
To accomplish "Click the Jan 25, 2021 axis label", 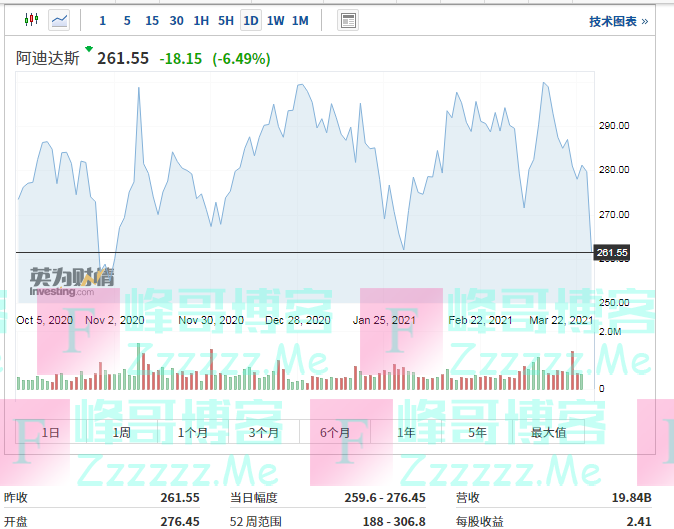I will (384, 320).
